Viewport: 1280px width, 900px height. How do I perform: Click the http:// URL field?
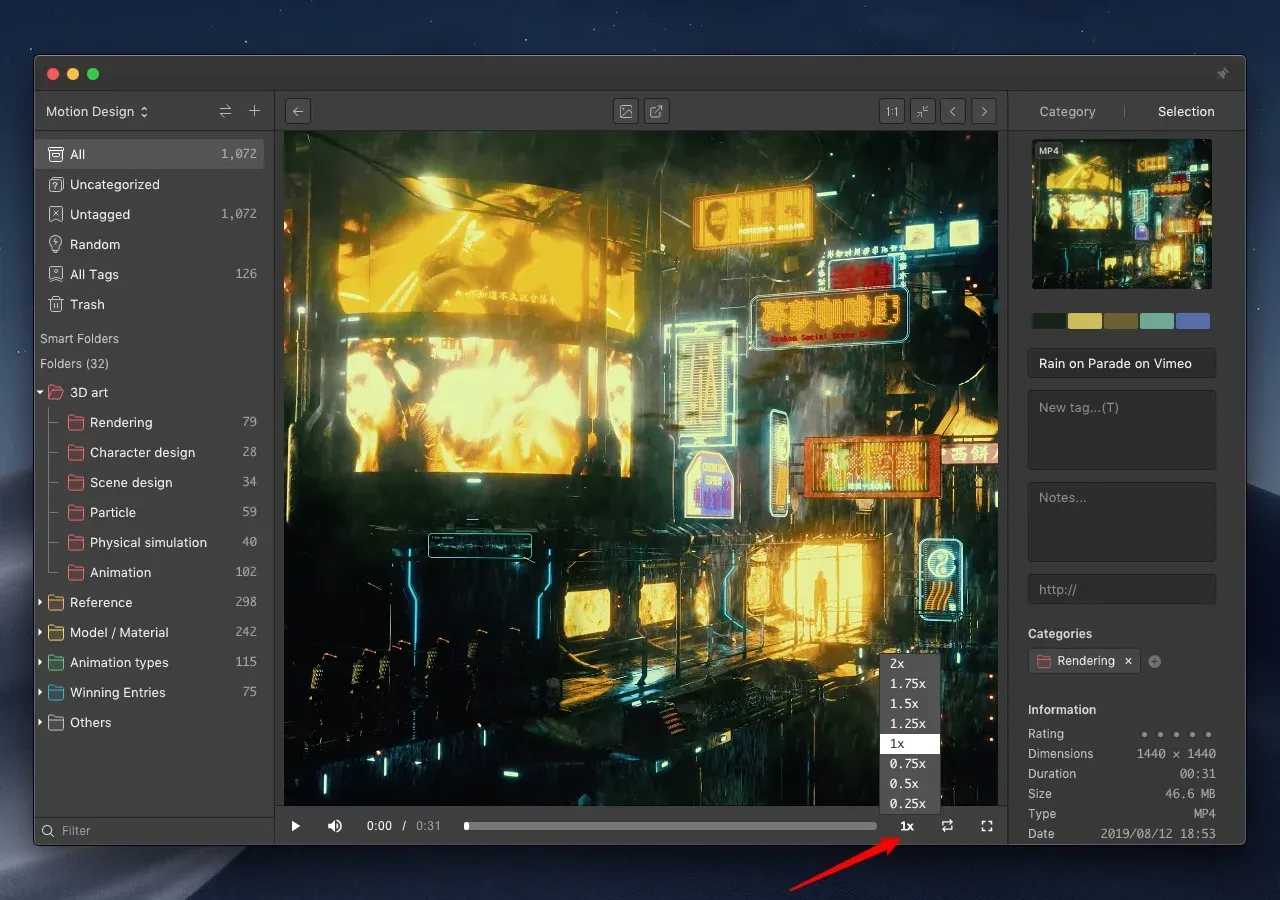tap(1122, 589)
